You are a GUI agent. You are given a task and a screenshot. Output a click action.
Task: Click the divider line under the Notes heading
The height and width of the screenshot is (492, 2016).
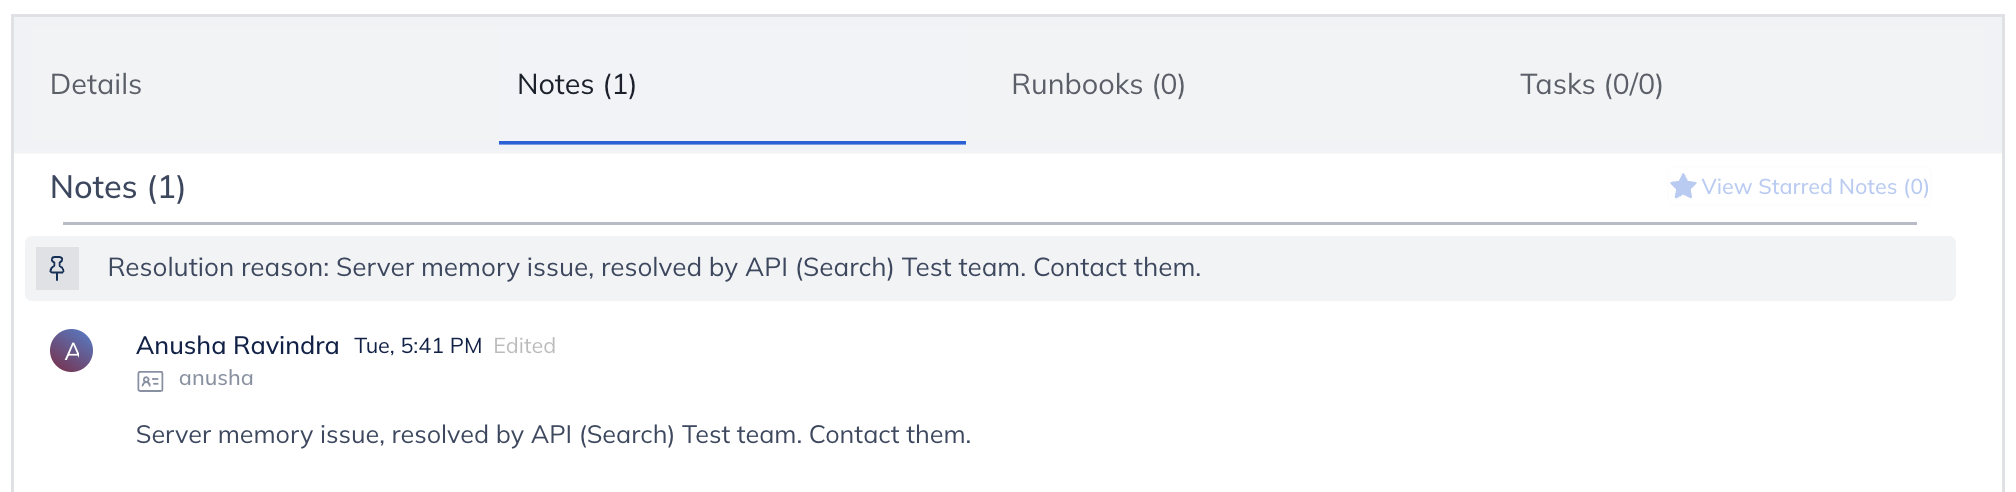[990, 223]
